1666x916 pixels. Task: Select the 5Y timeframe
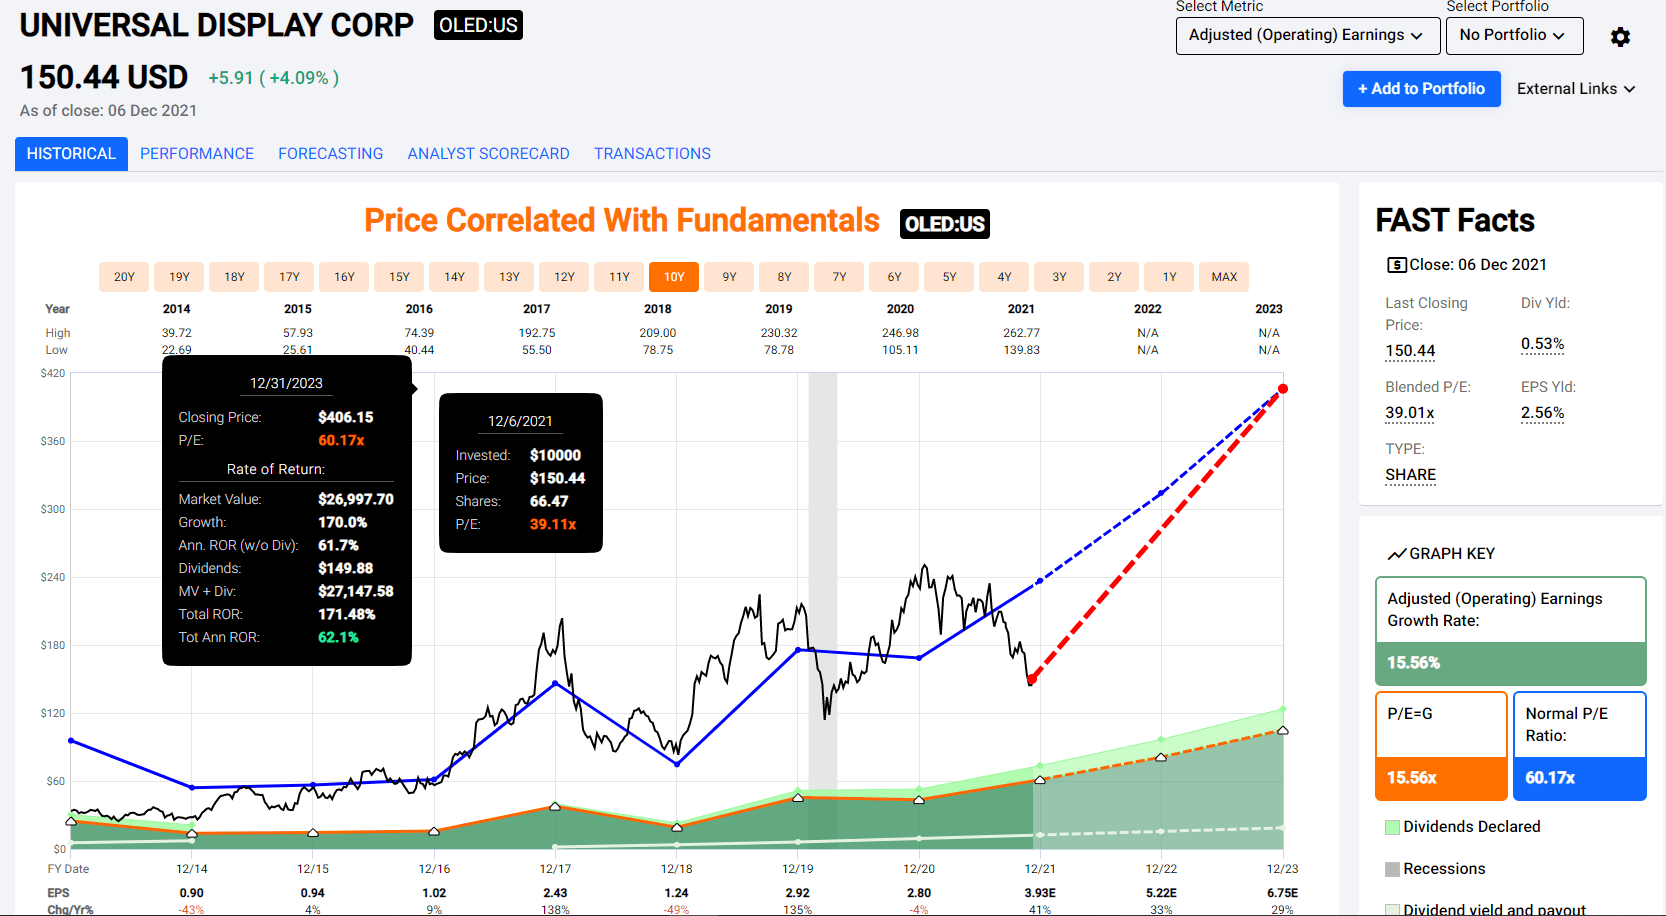948,276
